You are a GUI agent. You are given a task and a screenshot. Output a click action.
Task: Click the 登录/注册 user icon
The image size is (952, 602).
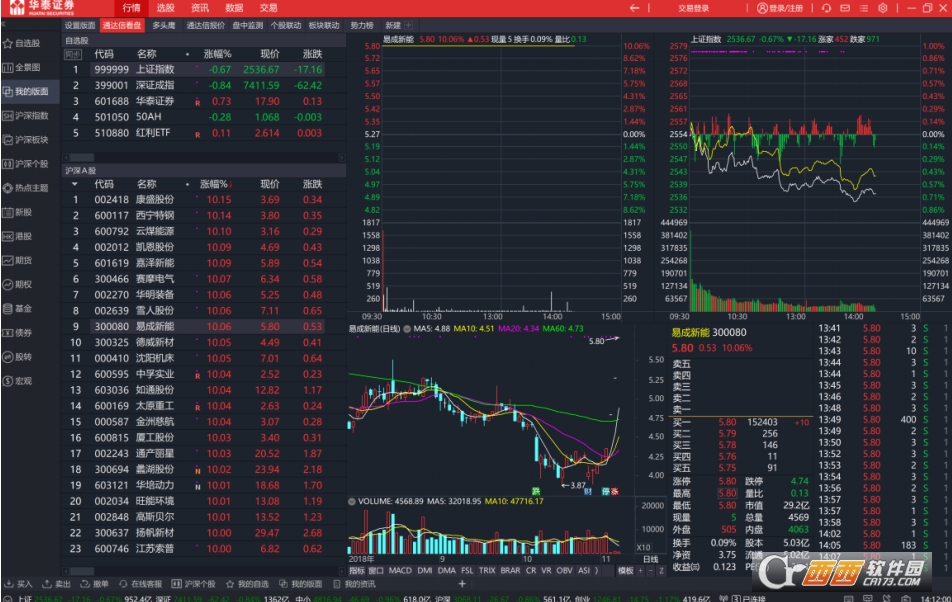pyautogui.click(x=780, y=8)
